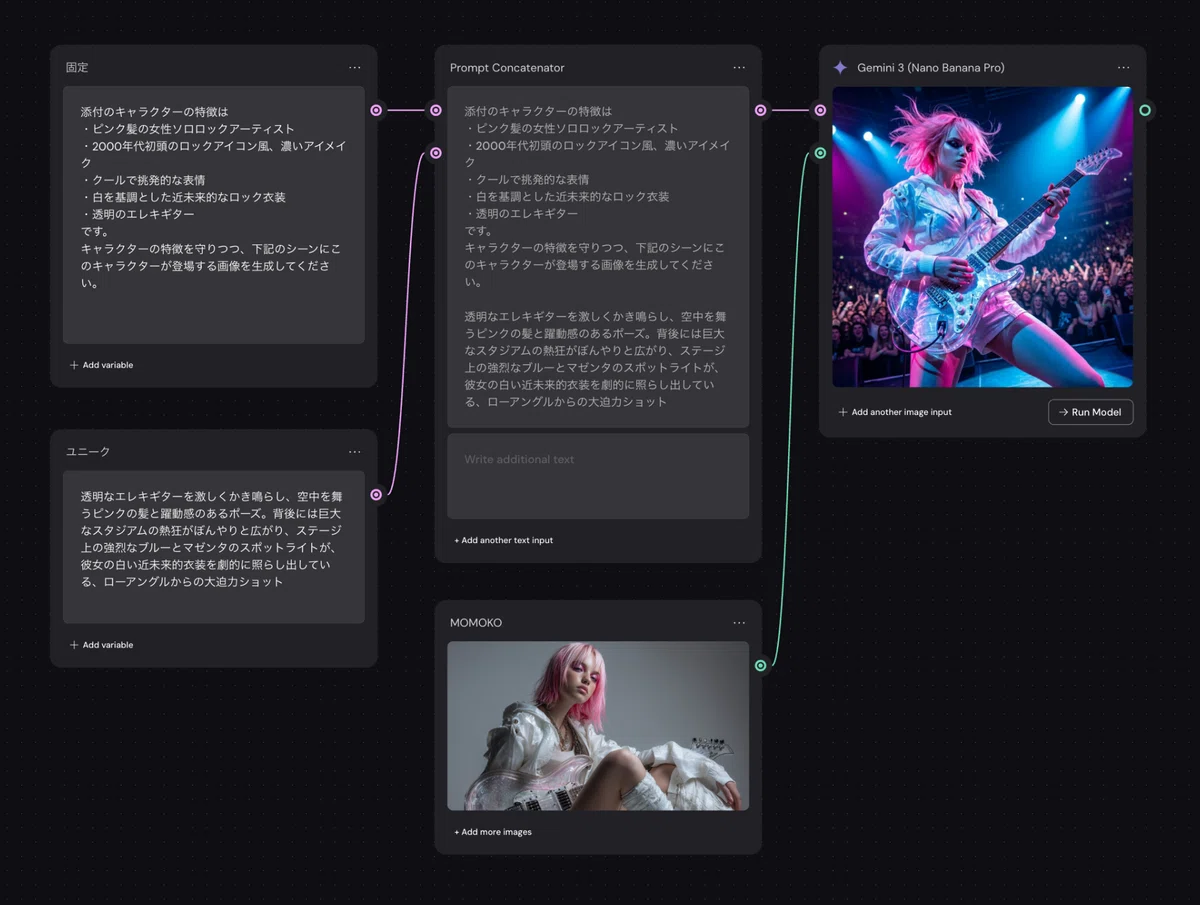Select the ユニーク node title

point(88,452)
